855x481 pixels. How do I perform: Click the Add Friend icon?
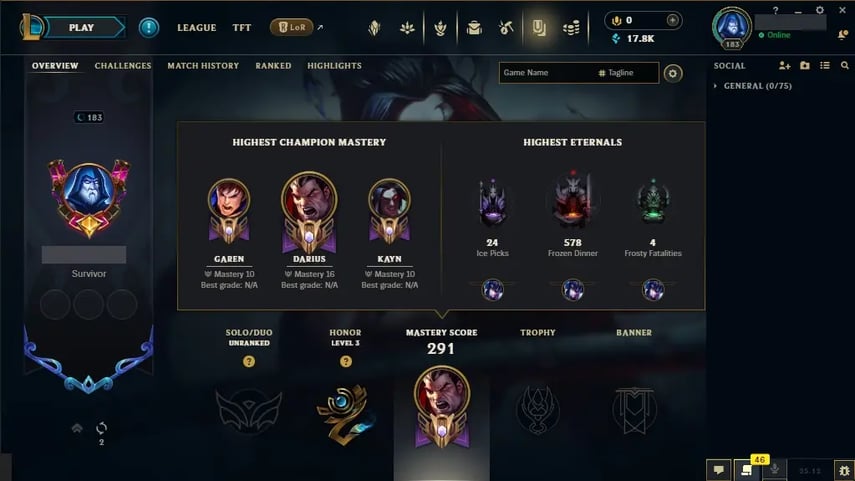[x=784, y=65]
